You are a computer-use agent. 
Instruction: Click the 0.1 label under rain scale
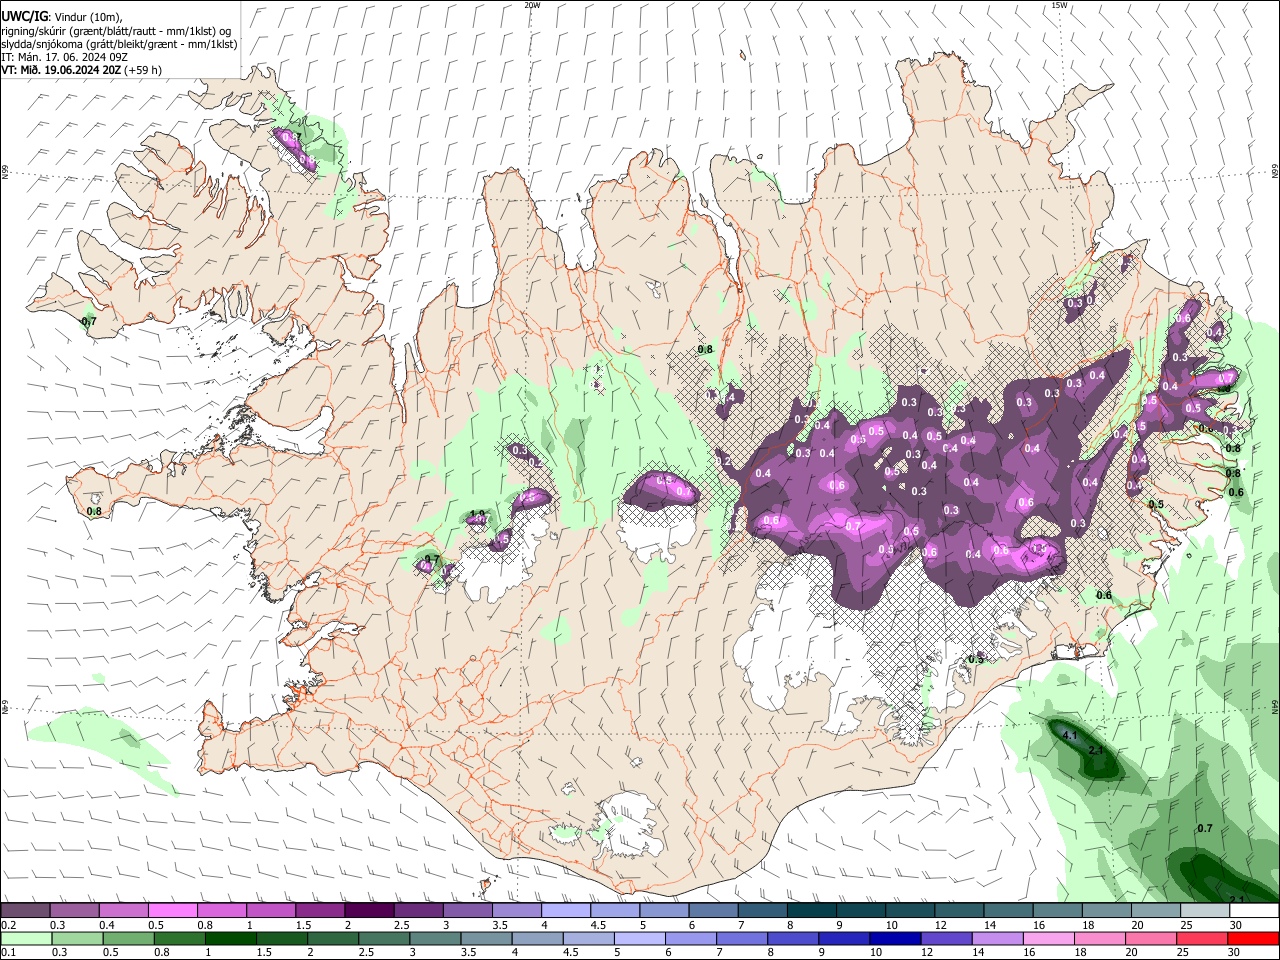[8, 953]
